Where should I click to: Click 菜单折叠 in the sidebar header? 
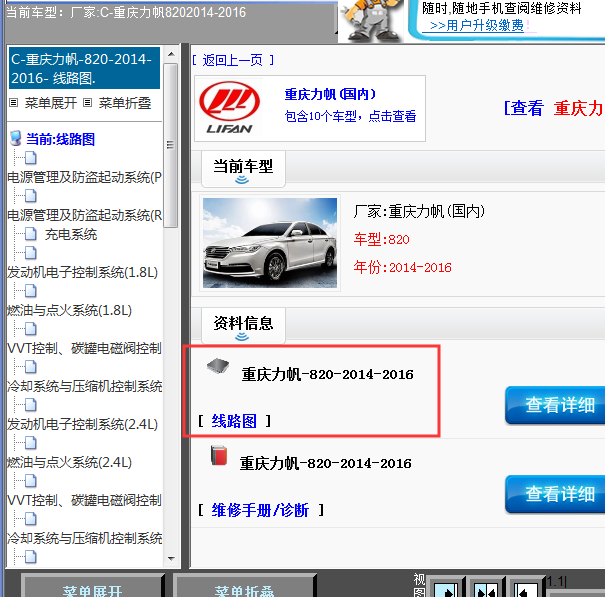[125, 103]
